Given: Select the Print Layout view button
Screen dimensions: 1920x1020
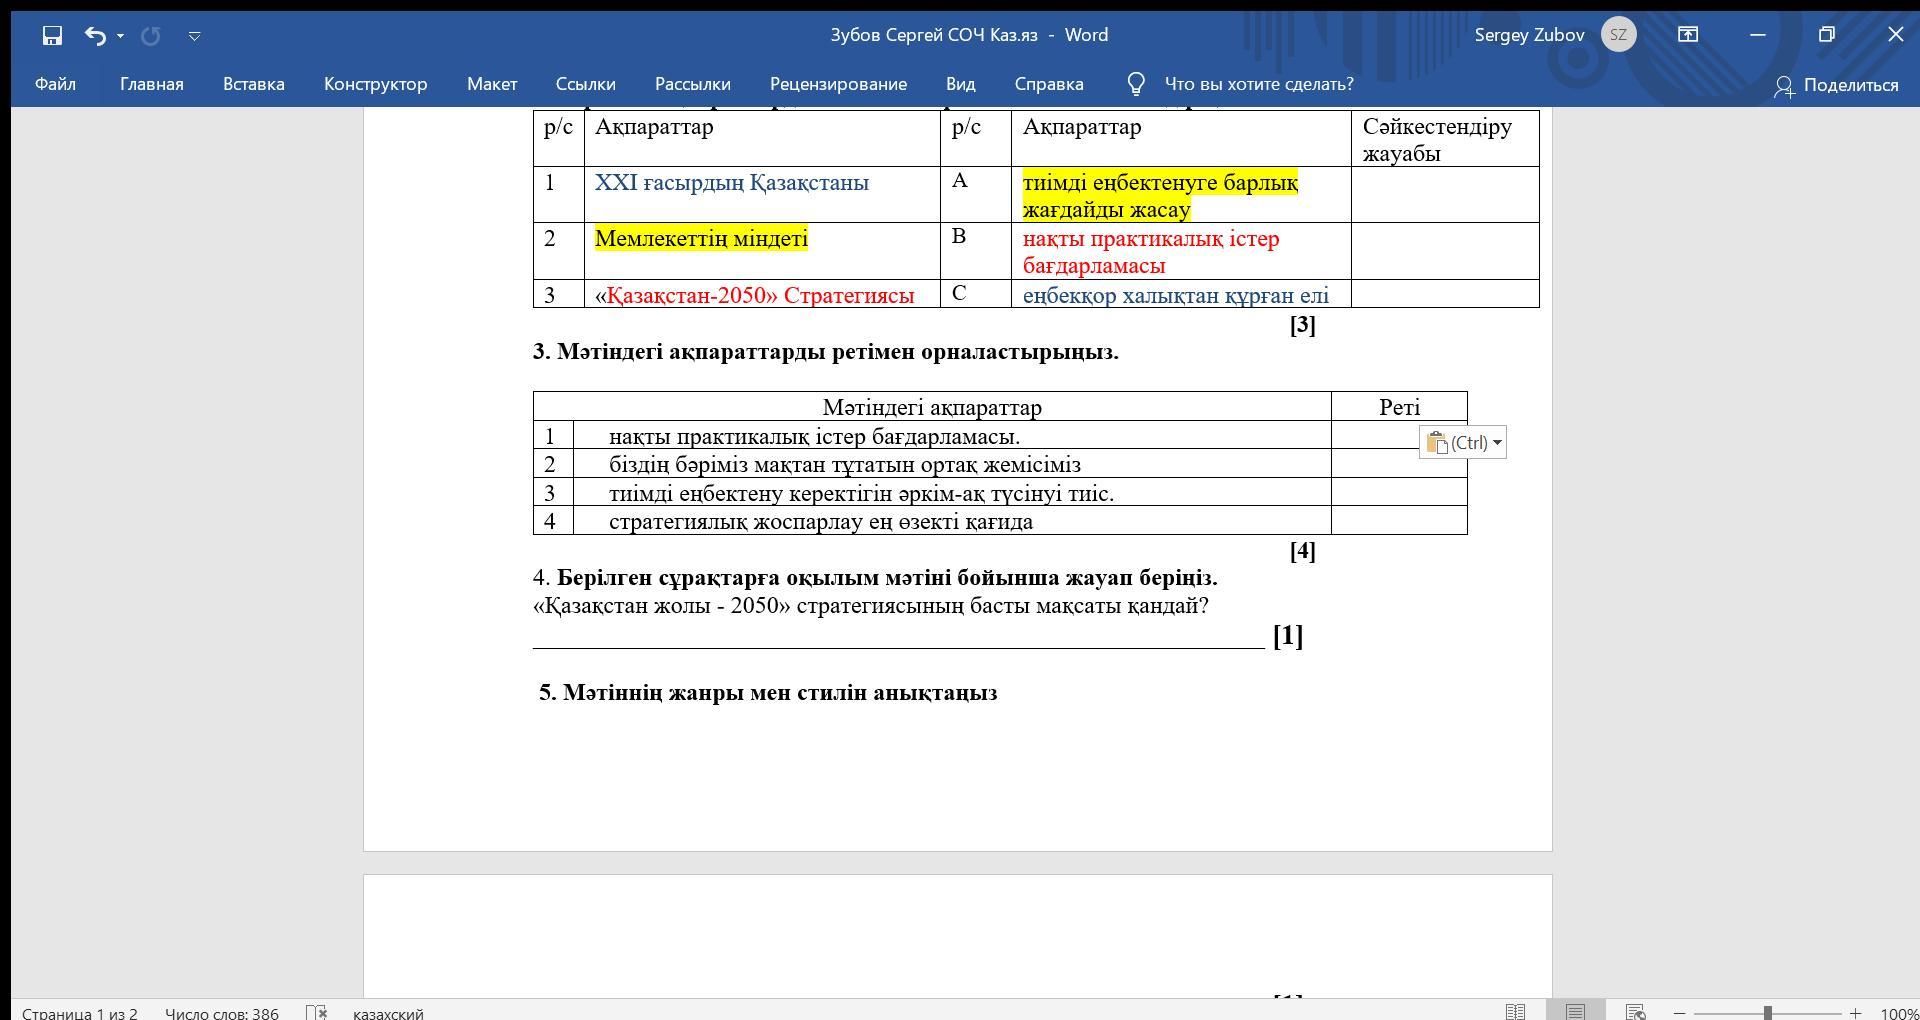Looking at the screenshot, I should [x=1576, y=1012].
